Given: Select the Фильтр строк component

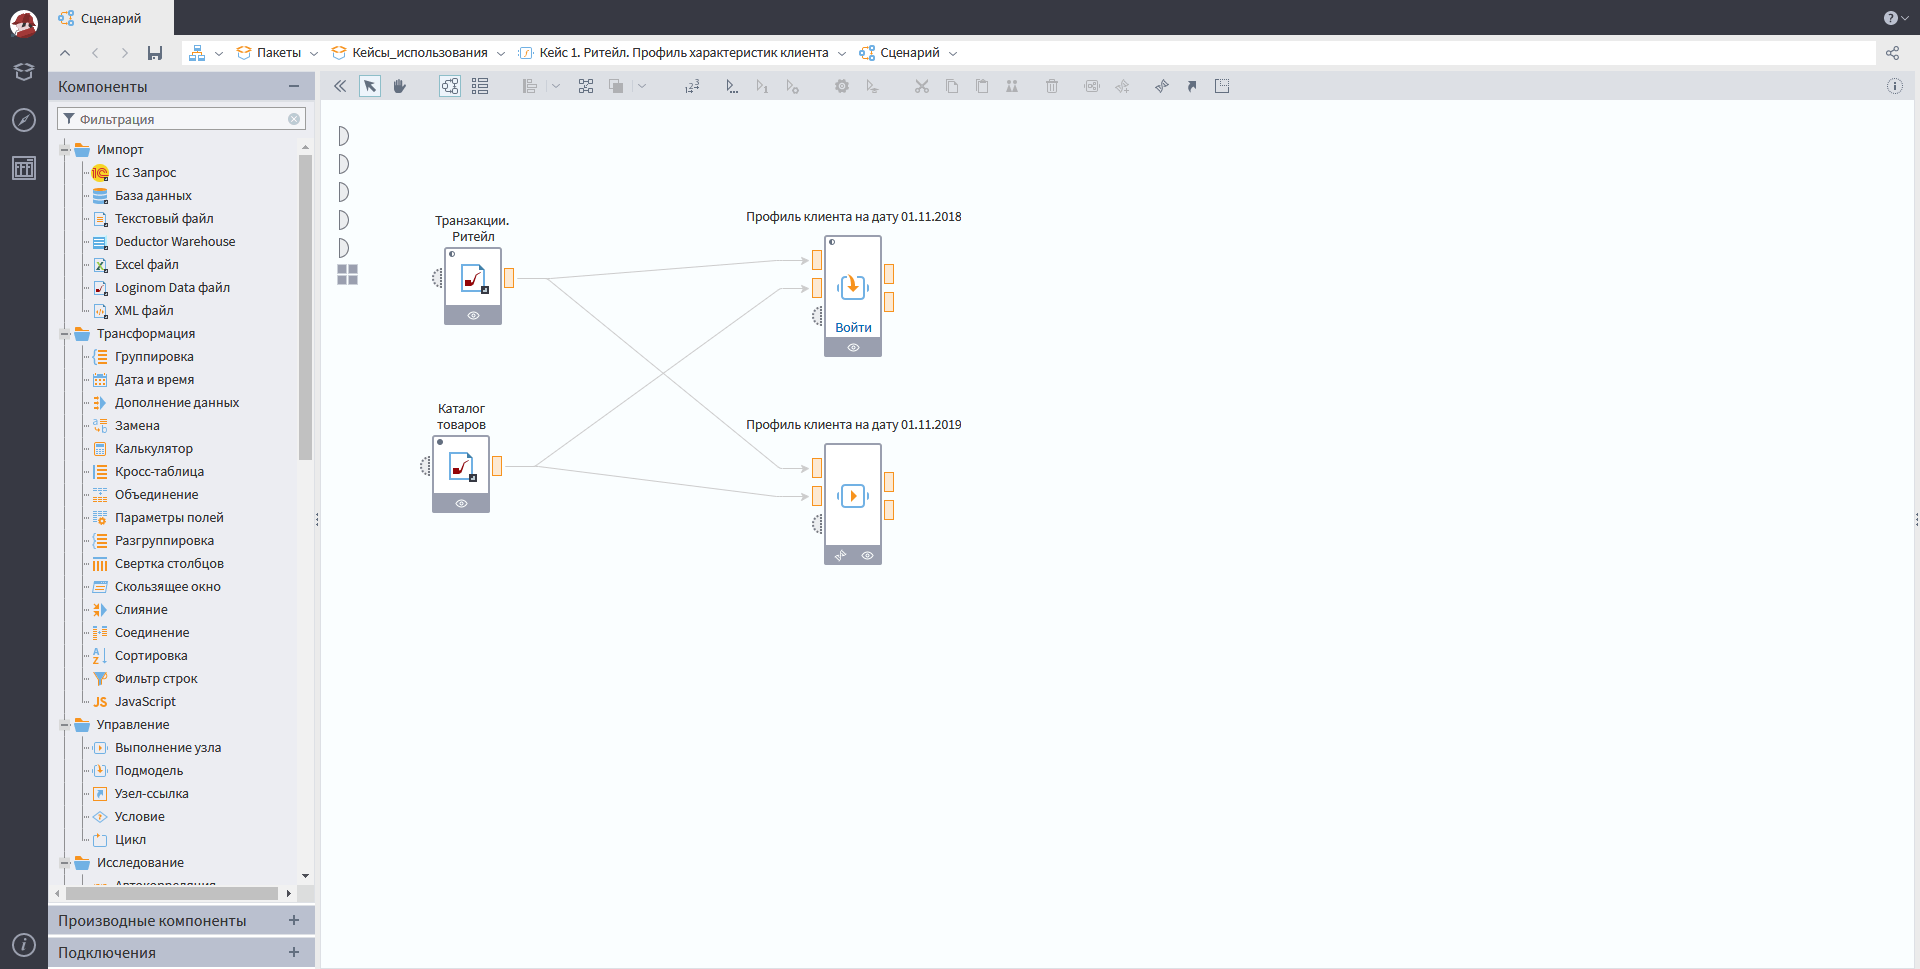Looking at the screenshot, I should [144, 679].
